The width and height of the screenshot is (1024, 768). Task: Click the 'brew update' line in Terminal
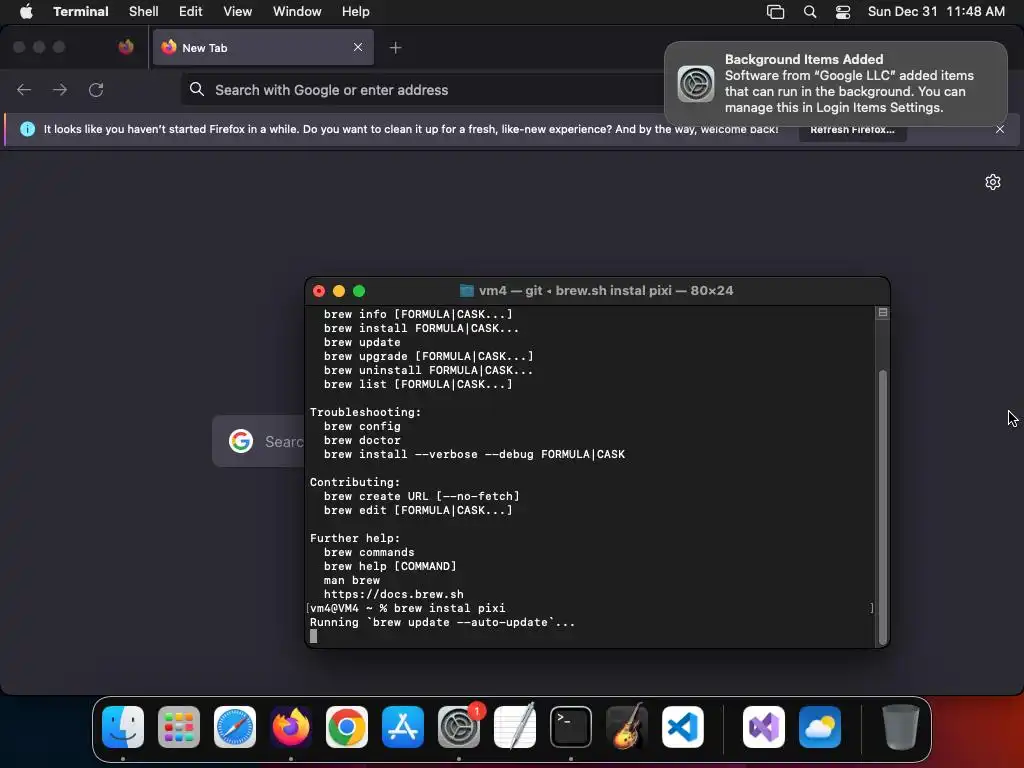pyautogui.click(x=362, y=342)
